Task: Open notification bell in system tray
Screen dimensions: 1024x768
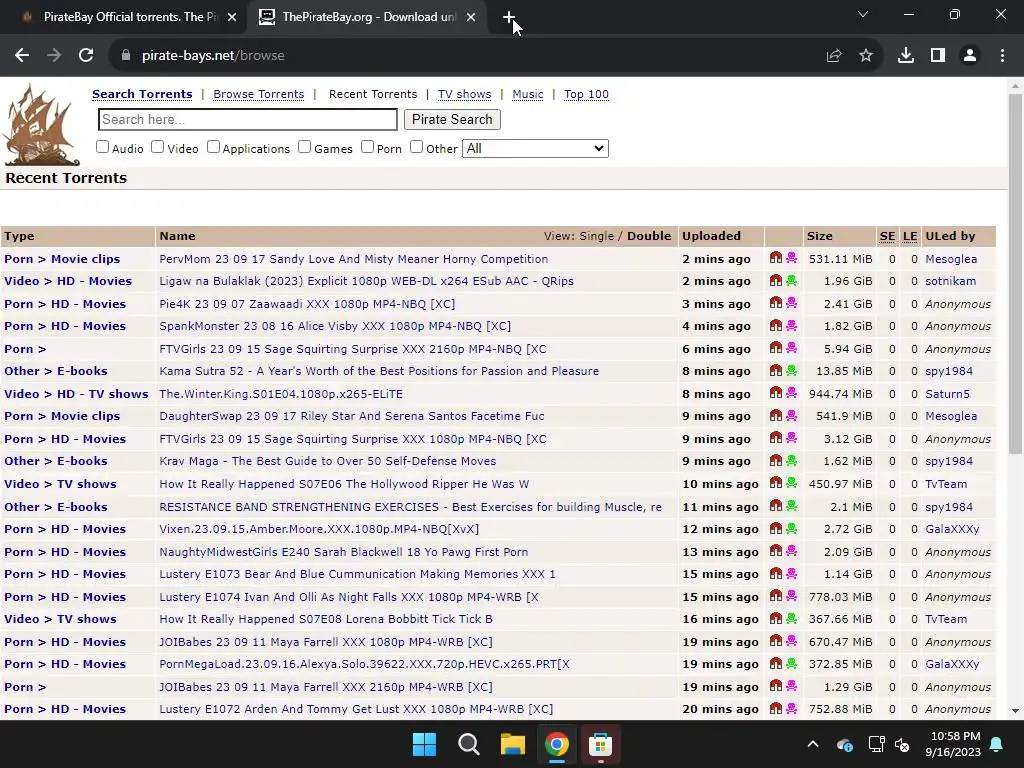Action: pos(997,744)
